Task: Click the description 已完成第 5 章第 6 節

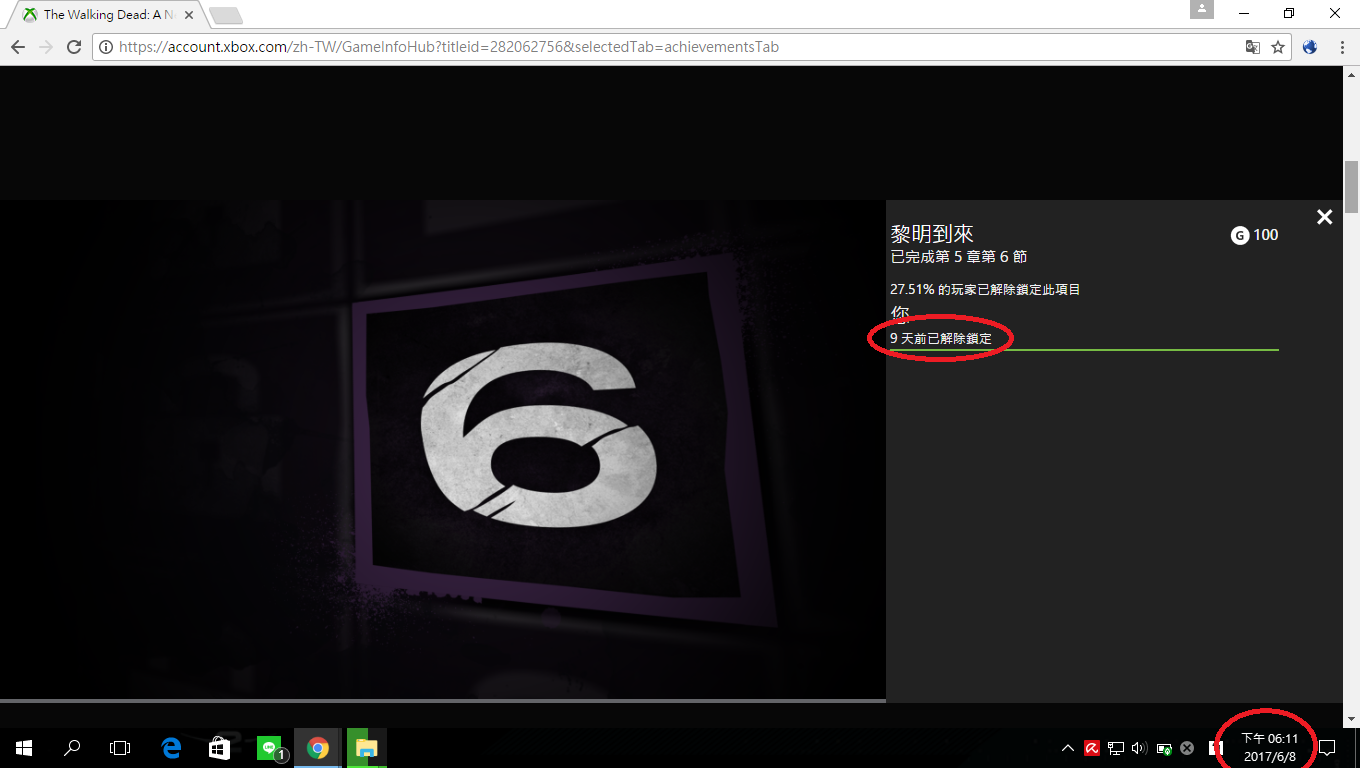Action: point(959,257)
